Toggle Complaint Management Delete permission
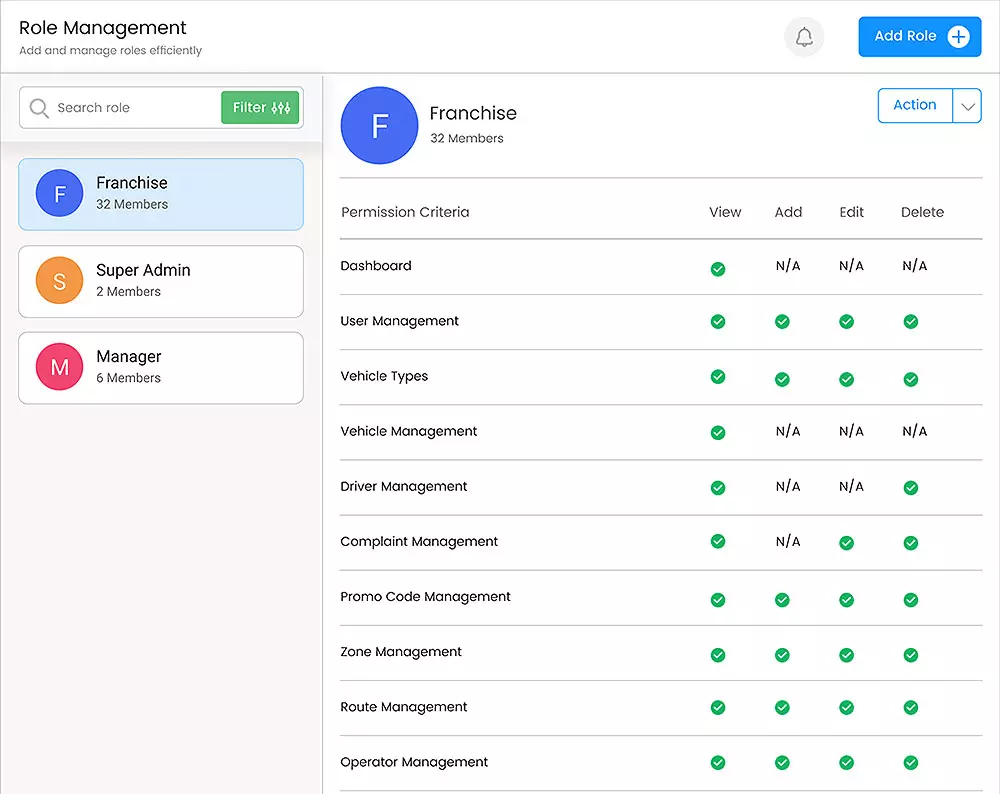Image resolution: width=1000 pixels, height=794 pixels. click(x=911, y=543)
